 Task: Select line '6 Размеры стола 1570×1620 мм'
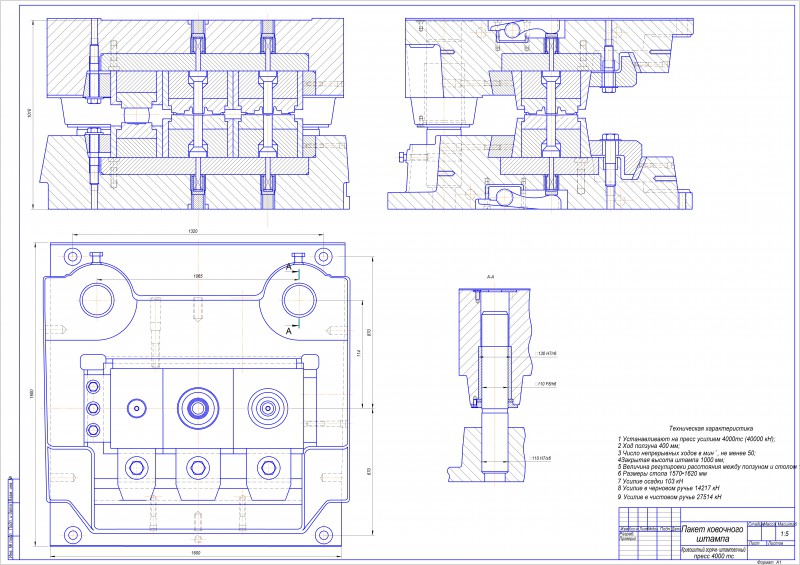(662, 474)
